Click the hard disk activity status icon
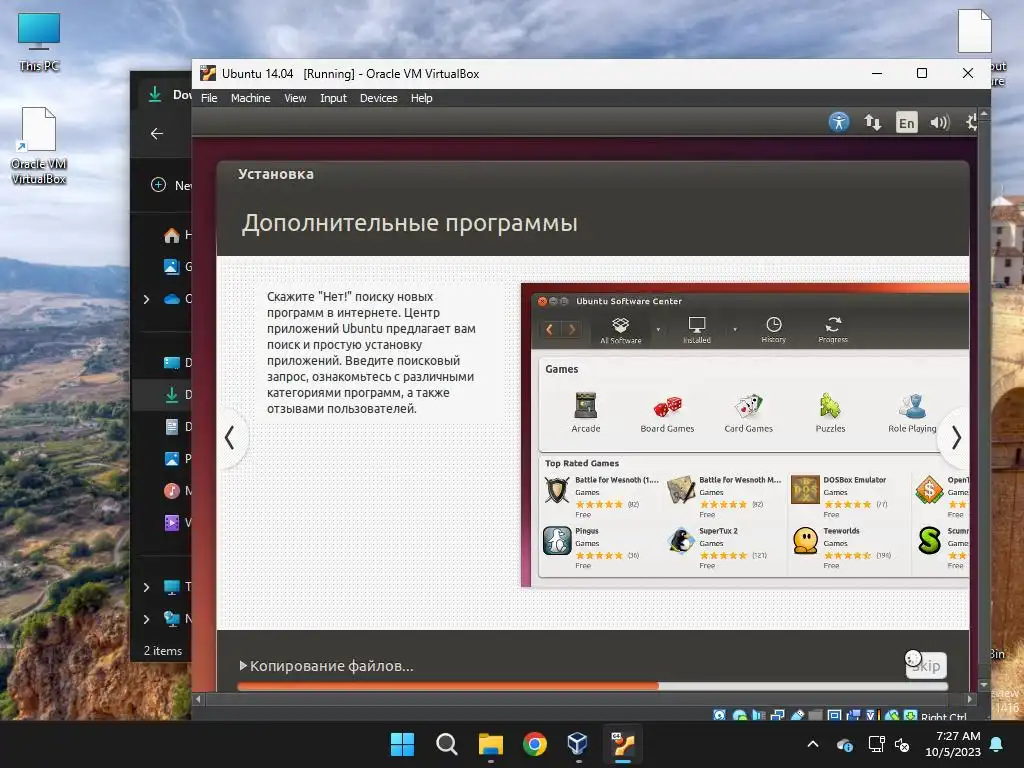The width and height of the screenshot is (1024, 768). point(719,715)
